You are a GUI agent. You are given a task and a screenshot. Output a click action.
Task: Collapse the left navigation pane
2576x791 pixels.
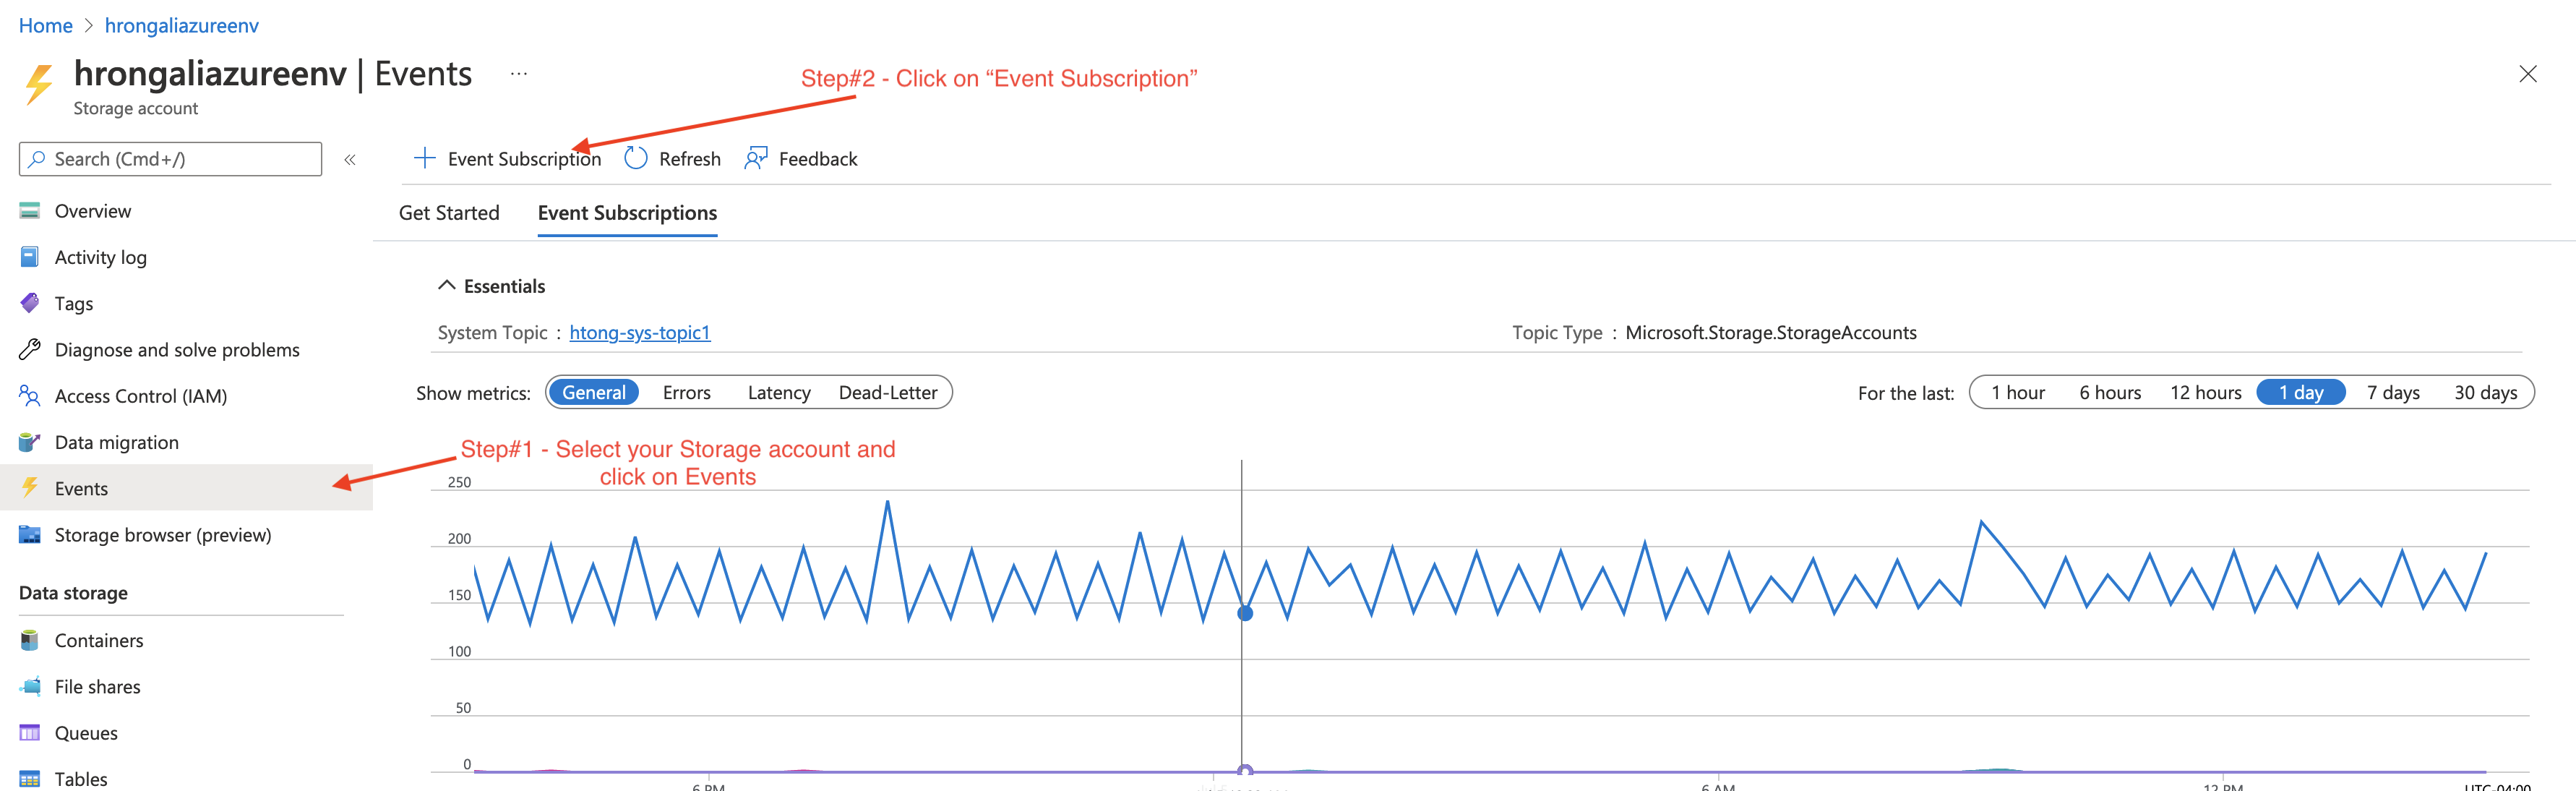(x=351, y=158)
